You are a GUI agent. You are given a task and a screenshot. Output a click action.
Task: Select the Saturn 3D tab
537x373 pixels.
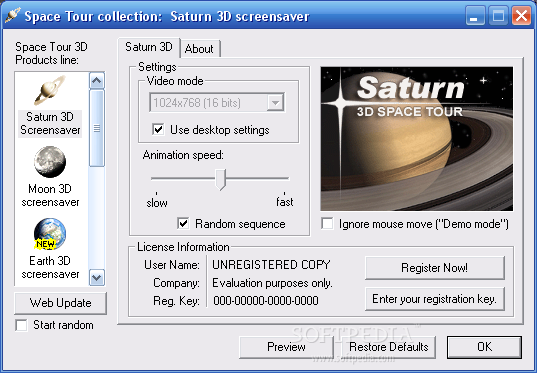149,47
